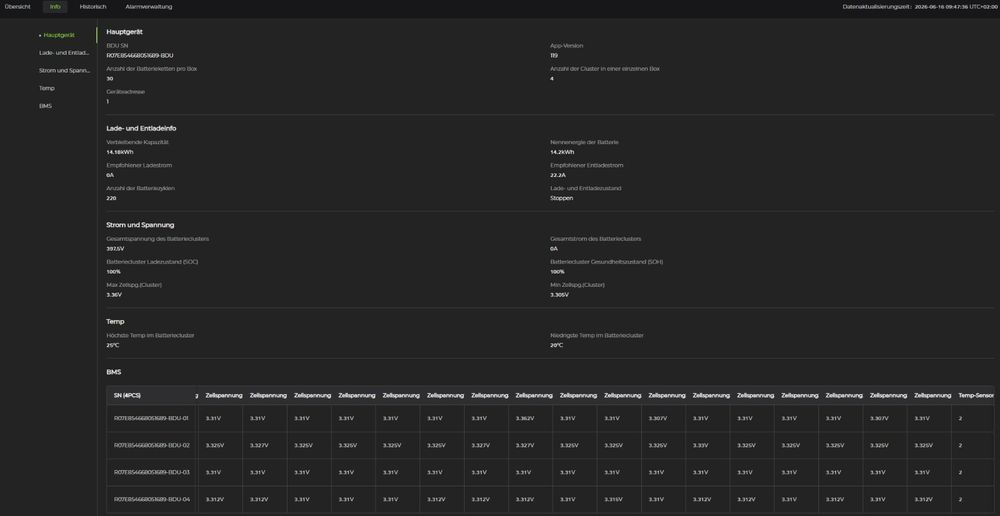The image size is (1000, 516).
Task: Switch to the Historisch tab
Action: point(93,6)
